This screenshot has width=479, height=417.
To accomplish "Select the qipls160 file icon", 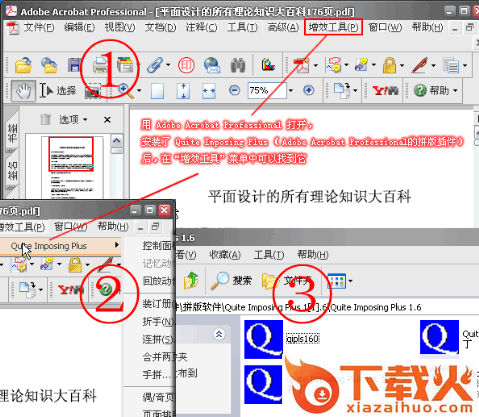I will (263, 339).
